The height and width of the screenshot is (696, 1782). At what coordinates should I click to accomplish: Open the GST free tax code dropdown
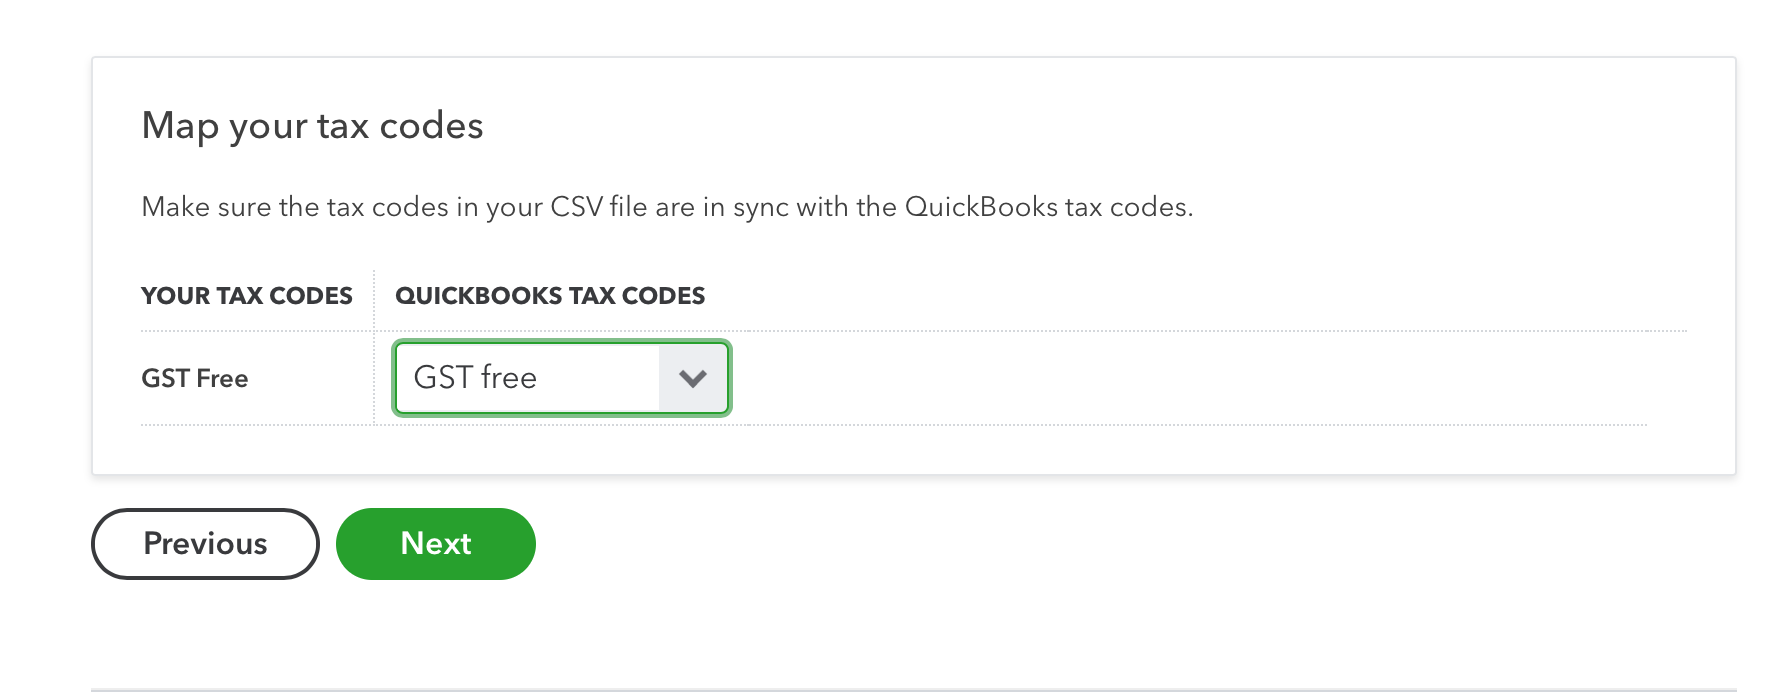(x=561, y=377)
